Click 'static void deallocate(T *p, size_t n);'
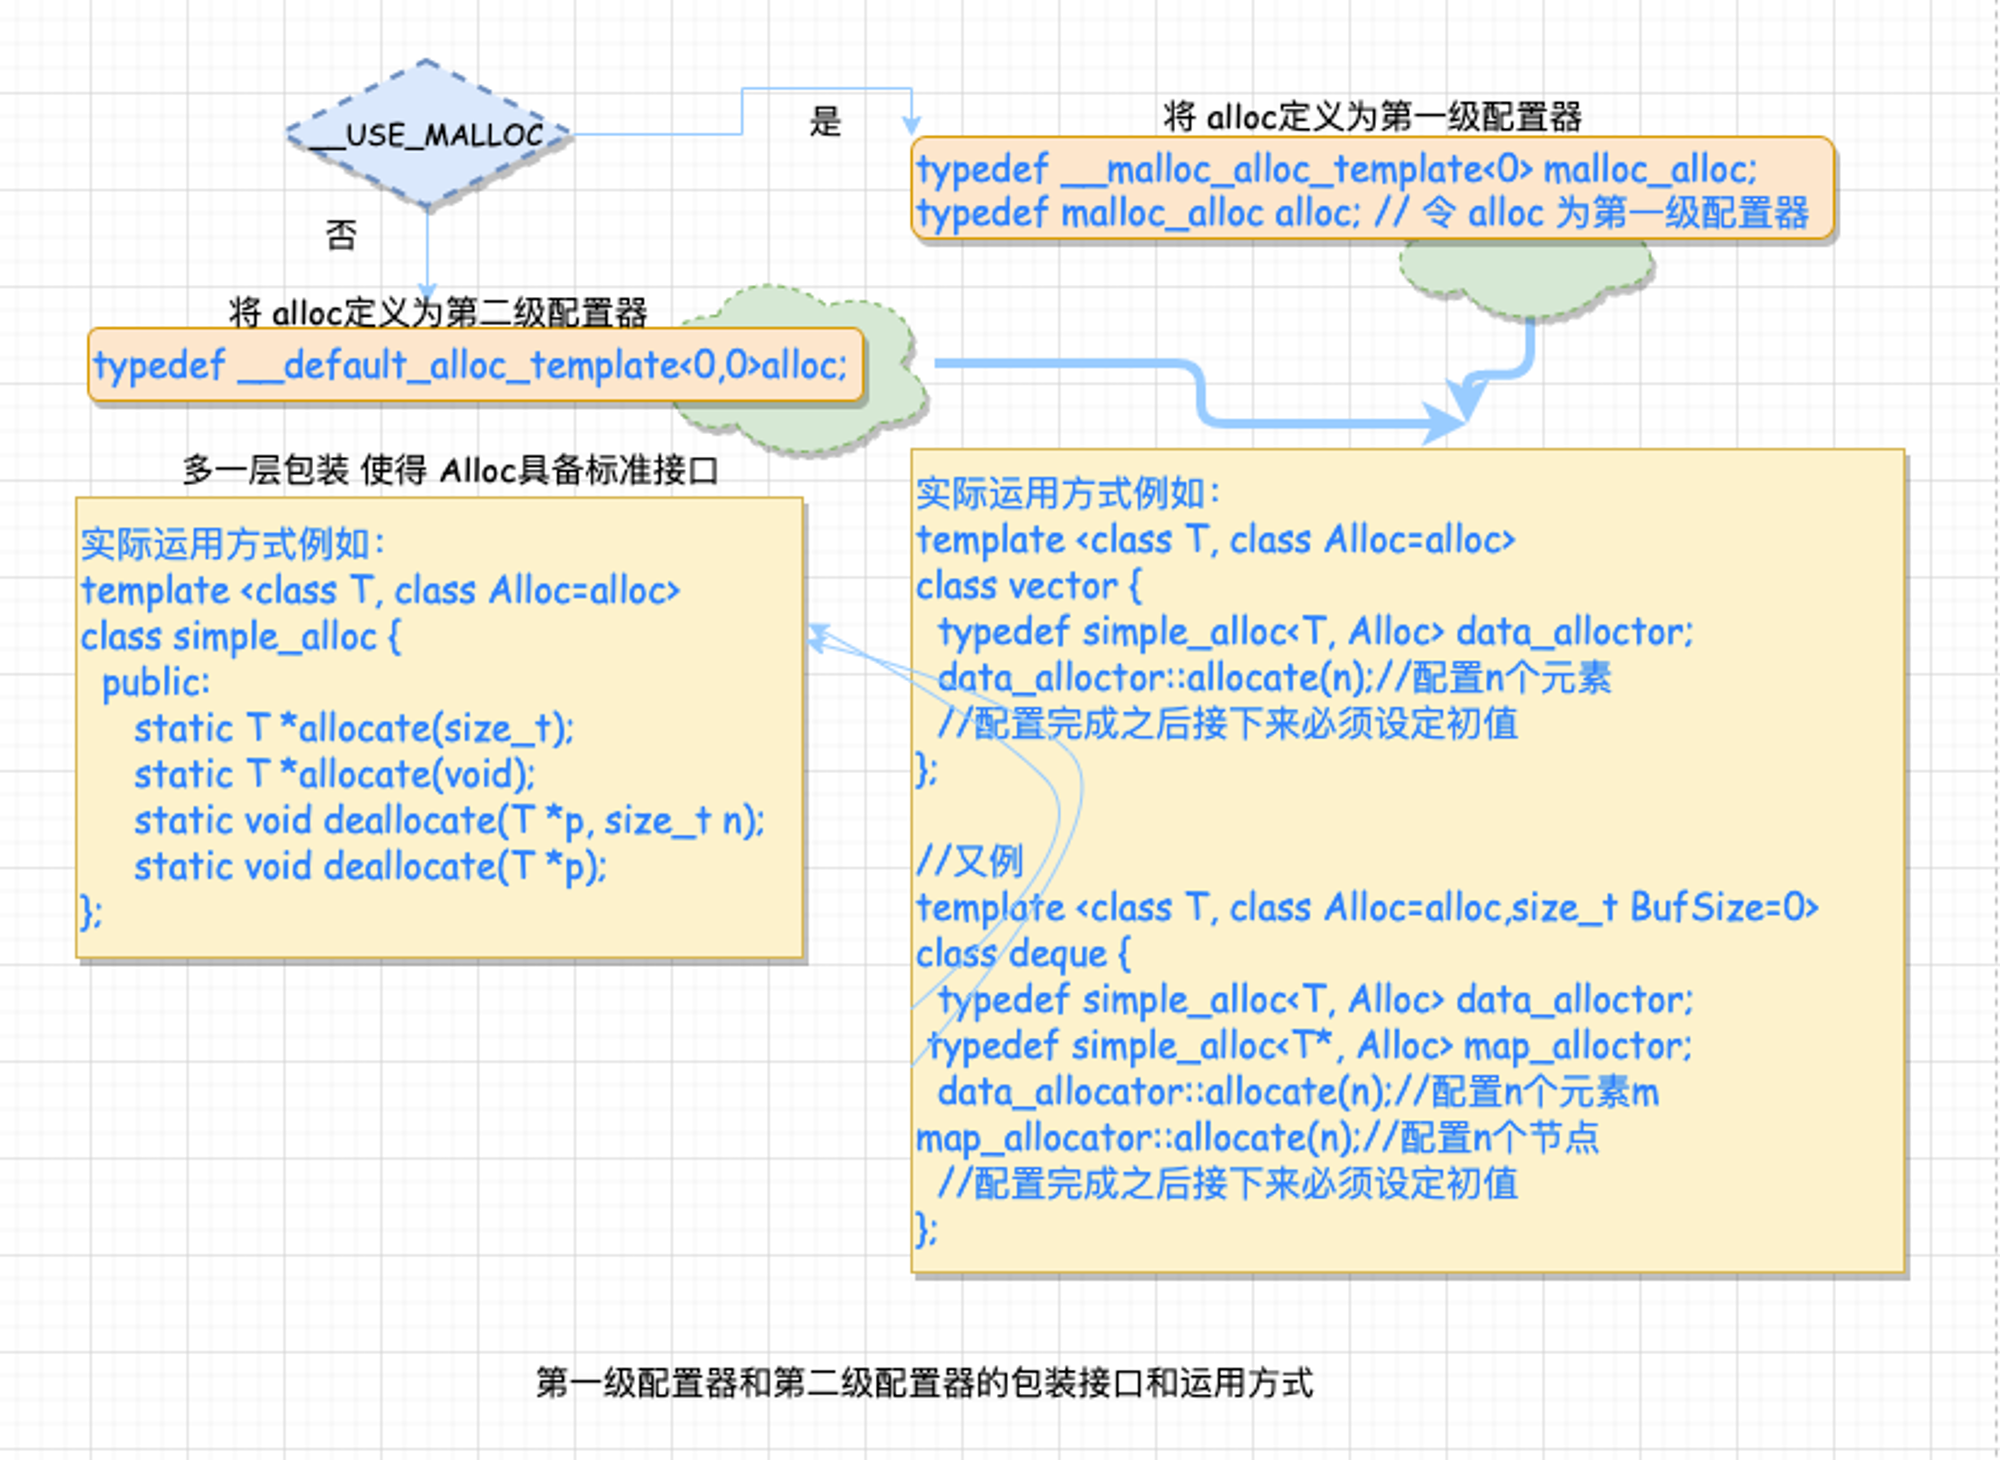This screenshot has width=2000, height=1460. click(450, 821)
